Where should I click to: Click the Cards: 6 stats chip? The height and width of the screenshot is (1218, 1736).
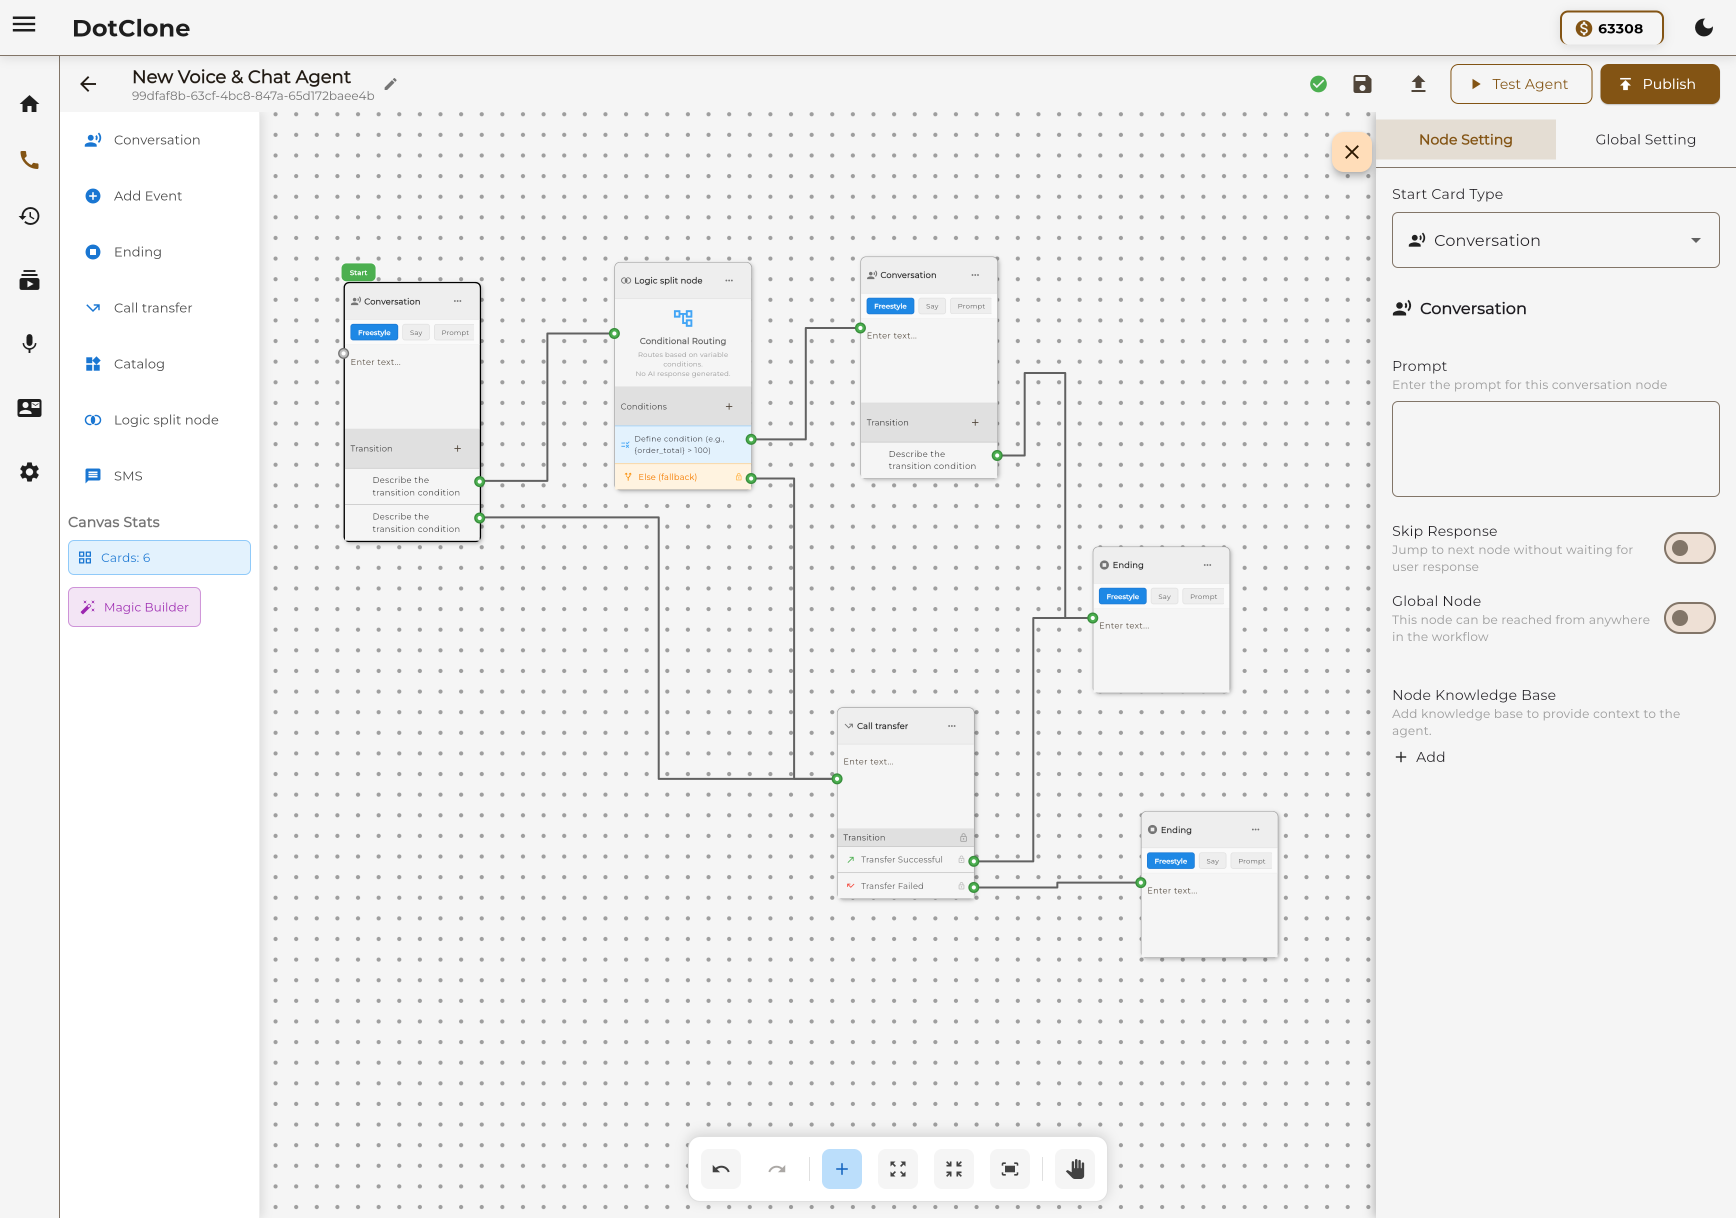pos(159,558)
